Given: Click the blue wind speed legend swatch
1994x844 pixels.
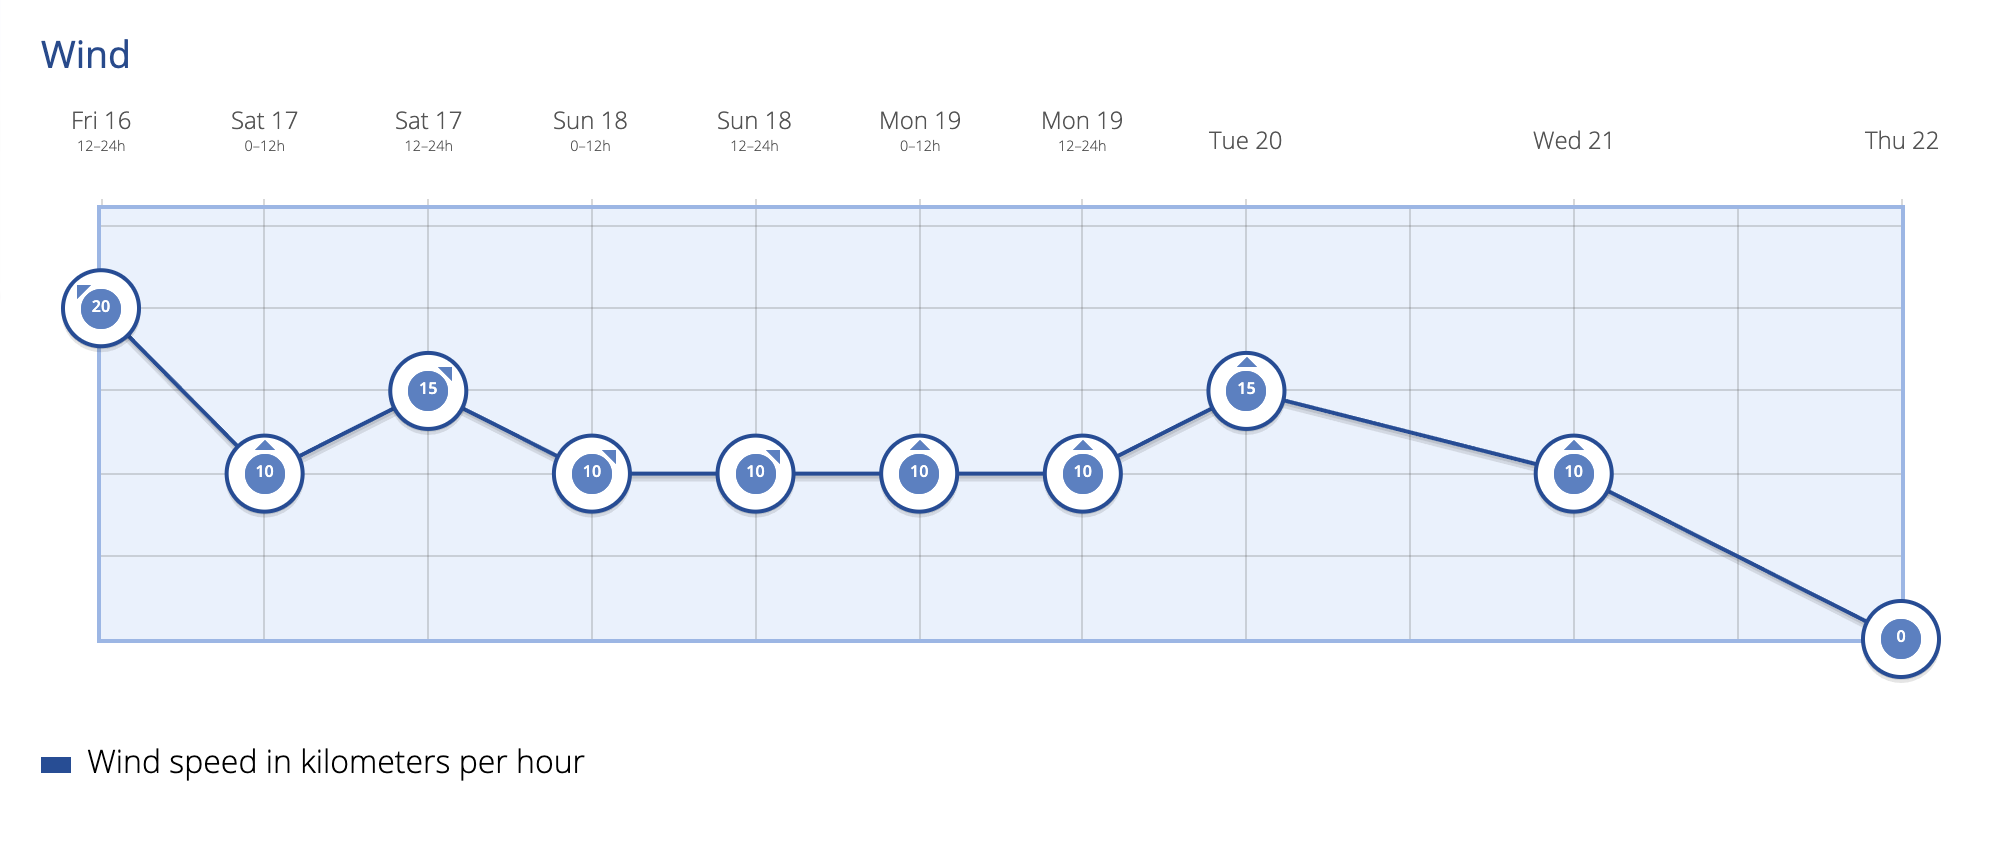Looking at the screenshot, I should click(56, 765).
